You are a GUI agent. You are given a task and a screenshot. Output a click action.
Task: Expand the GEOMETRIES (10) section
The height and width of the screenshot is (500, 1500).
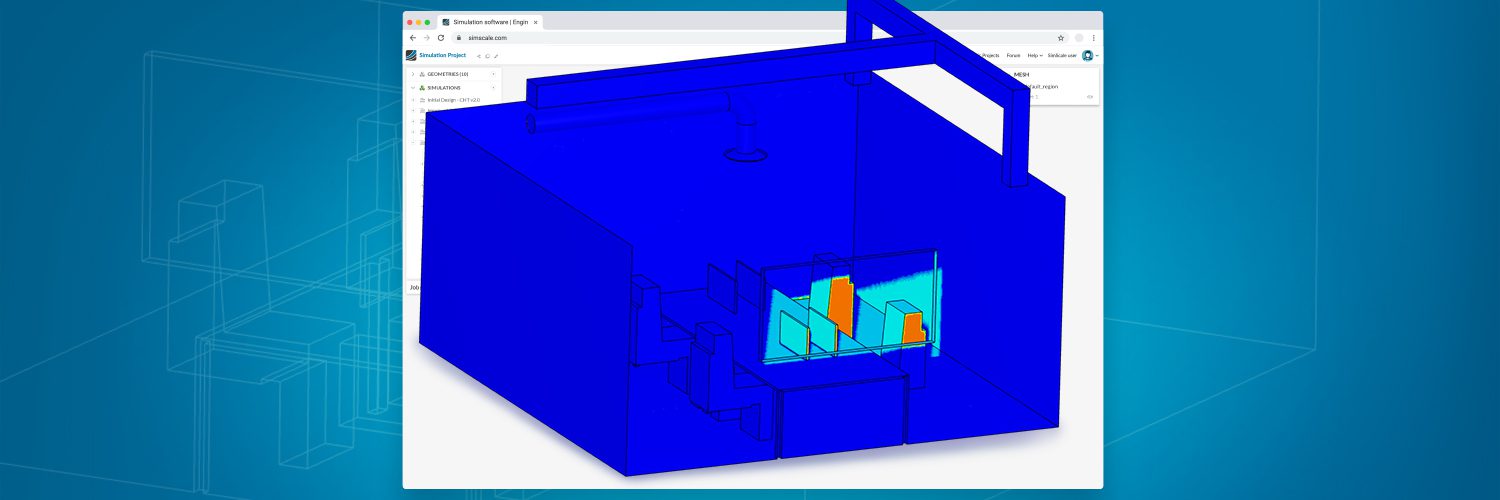[x=412, y=74]
